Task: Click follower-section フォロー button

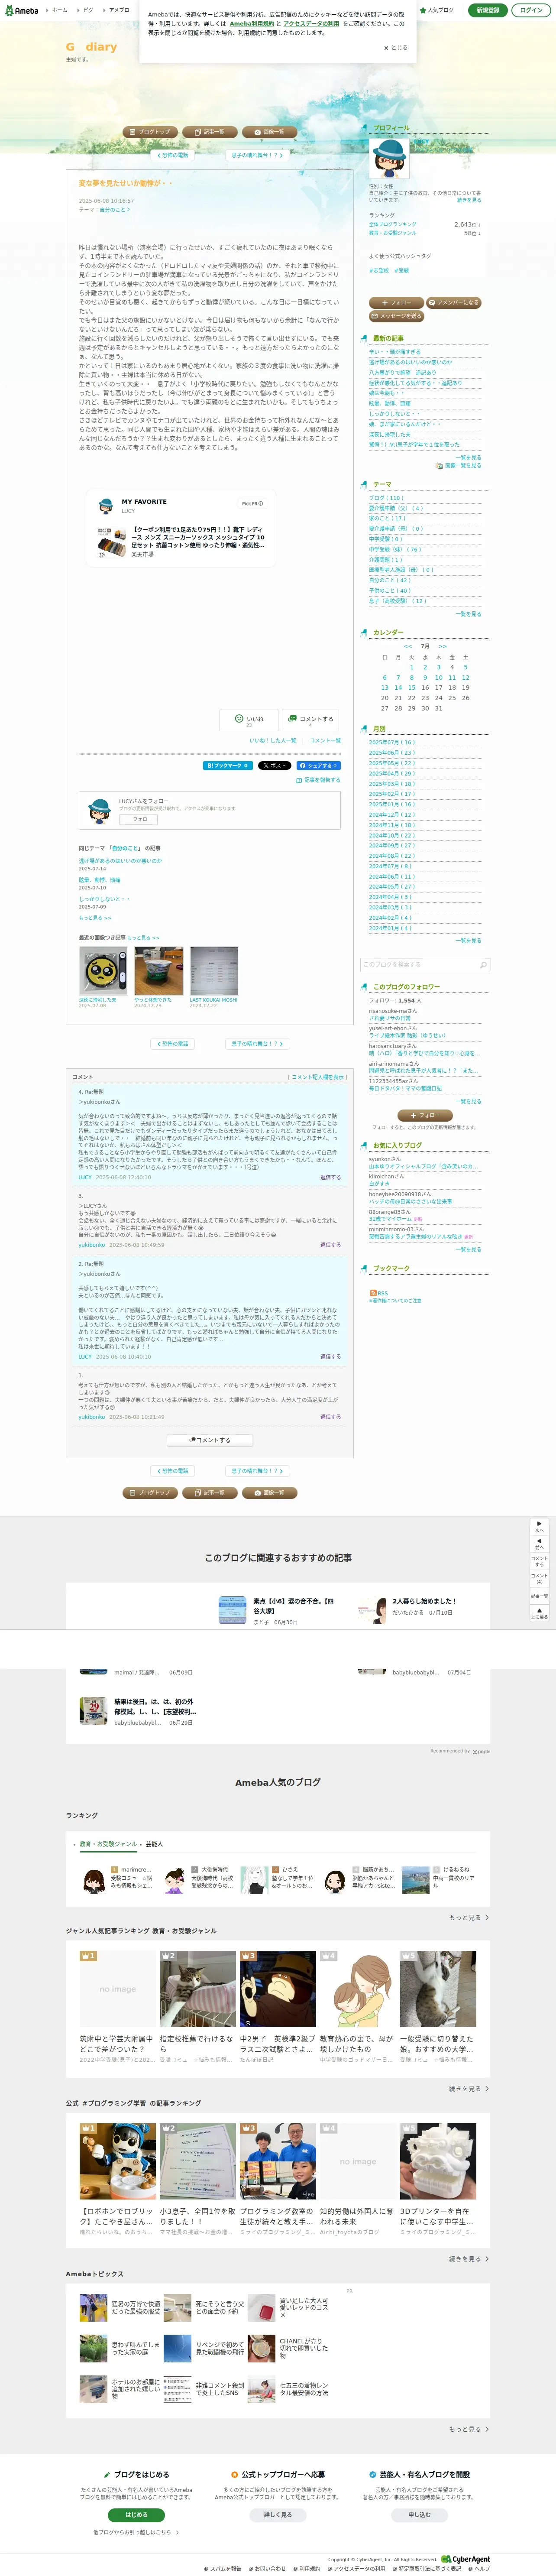Action: point(425,1115)
